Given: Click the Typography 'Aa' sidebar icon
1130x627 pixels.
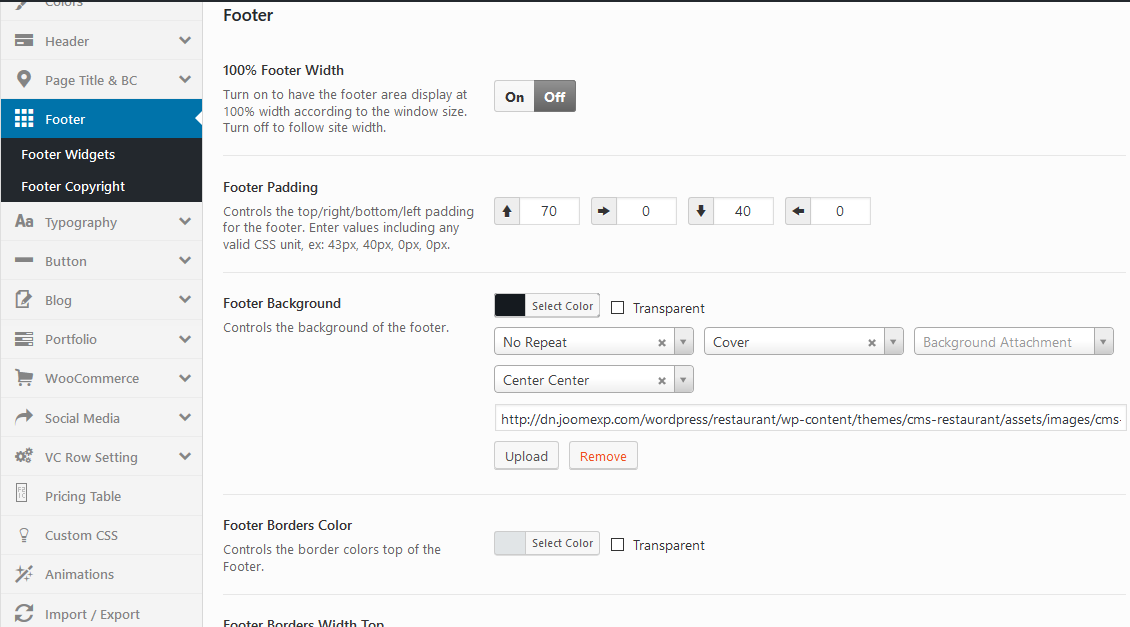Looking at the screenshot, I should tap(24, 222).
